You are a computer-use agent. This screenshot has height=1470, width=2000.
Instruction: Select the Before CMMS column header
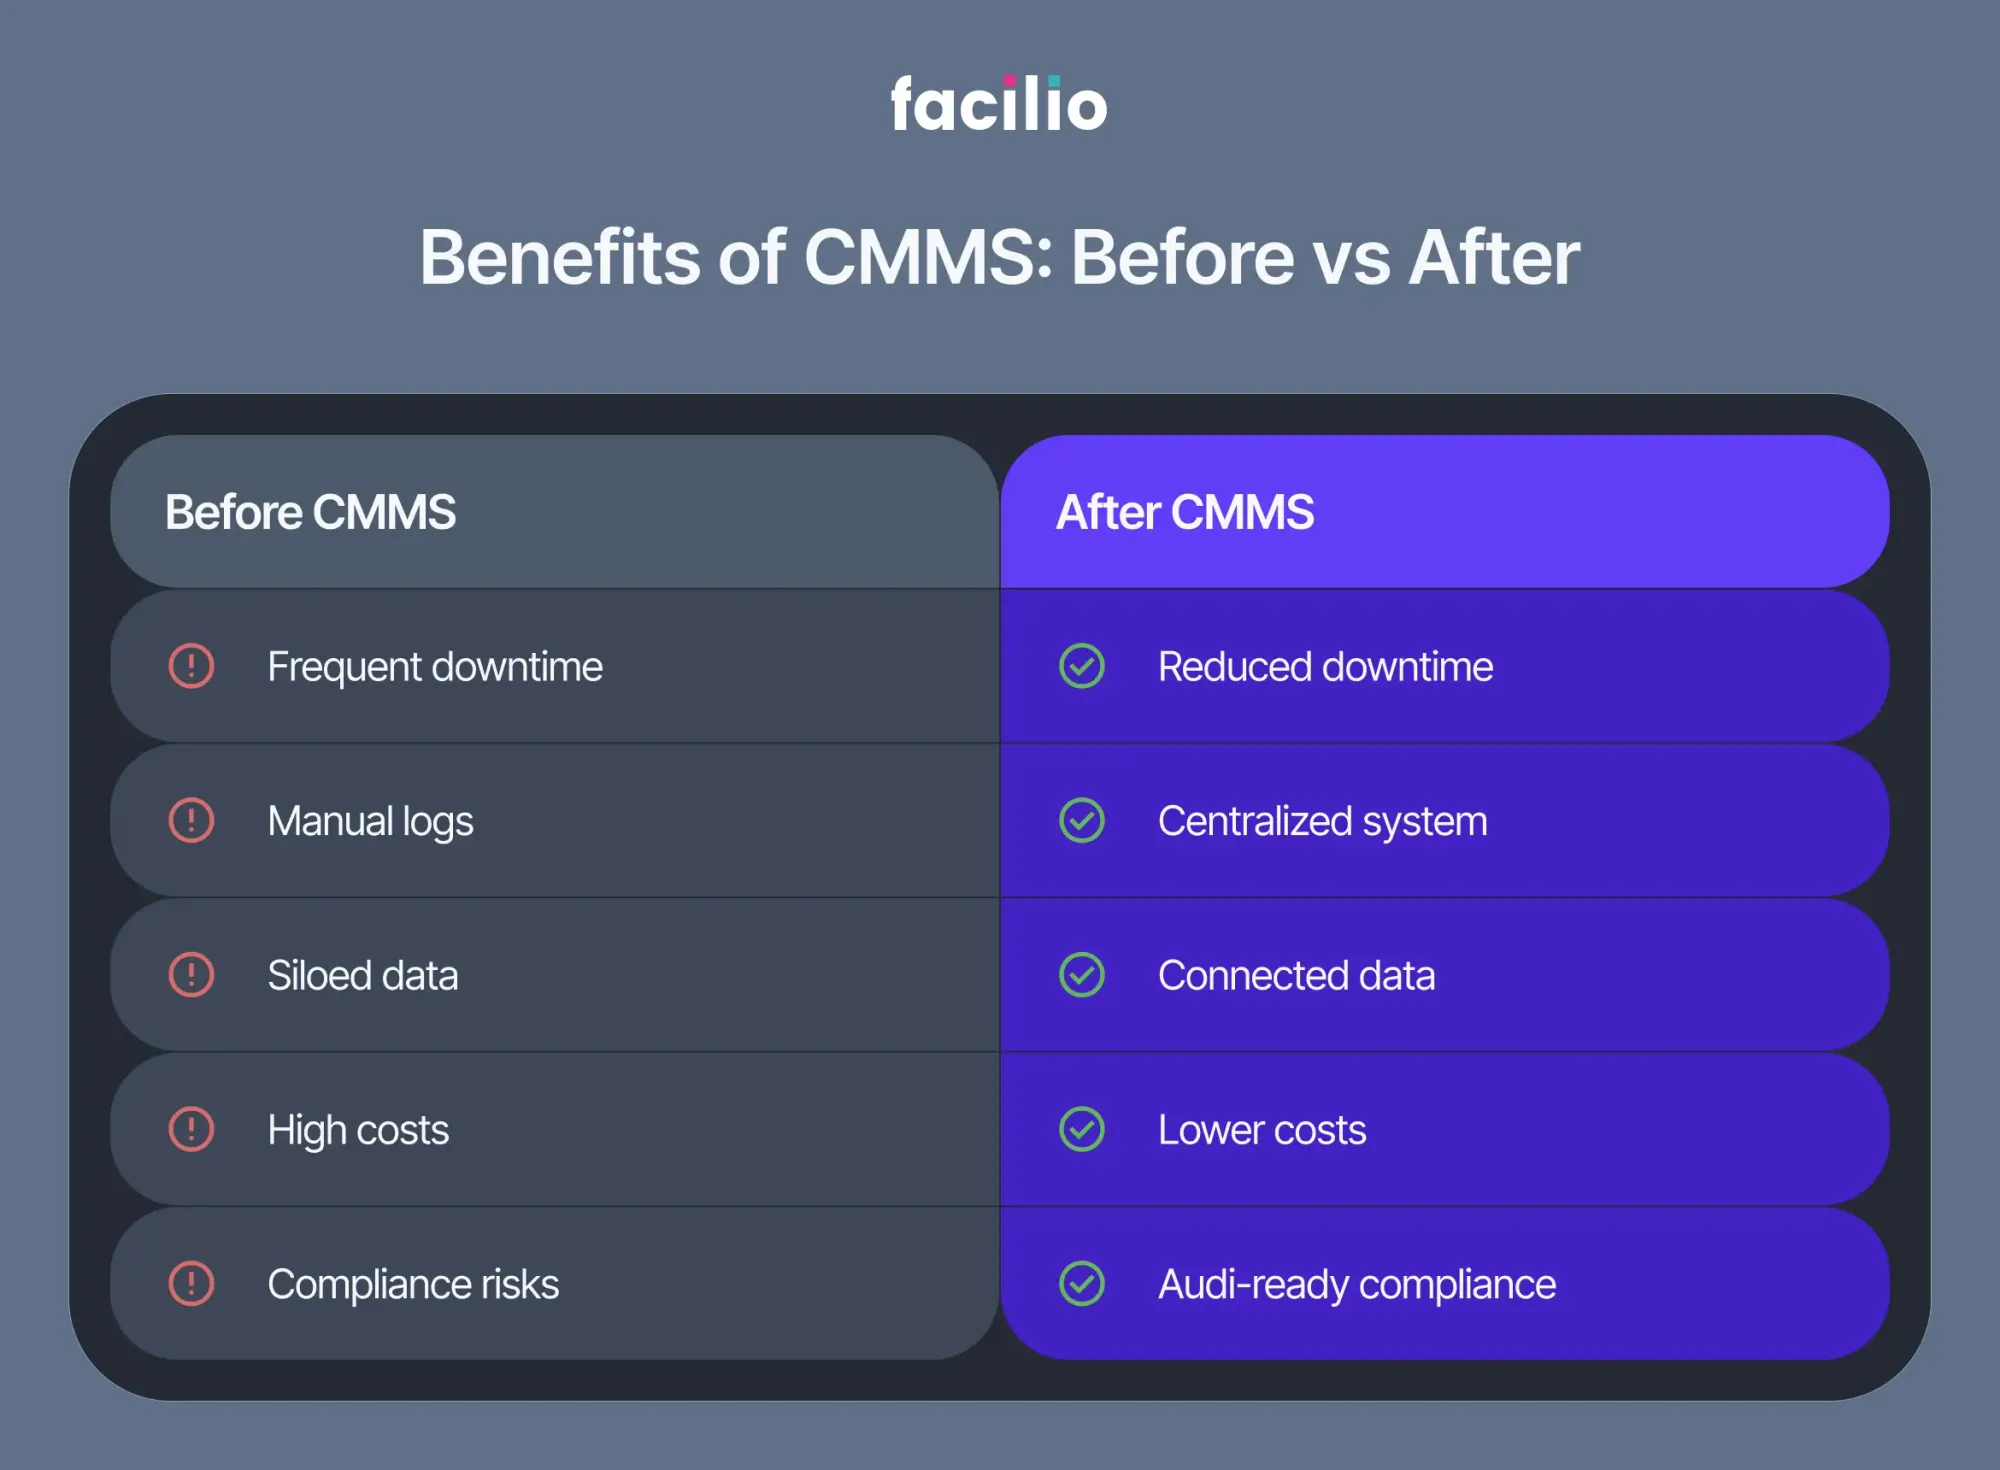click(310, 512)
